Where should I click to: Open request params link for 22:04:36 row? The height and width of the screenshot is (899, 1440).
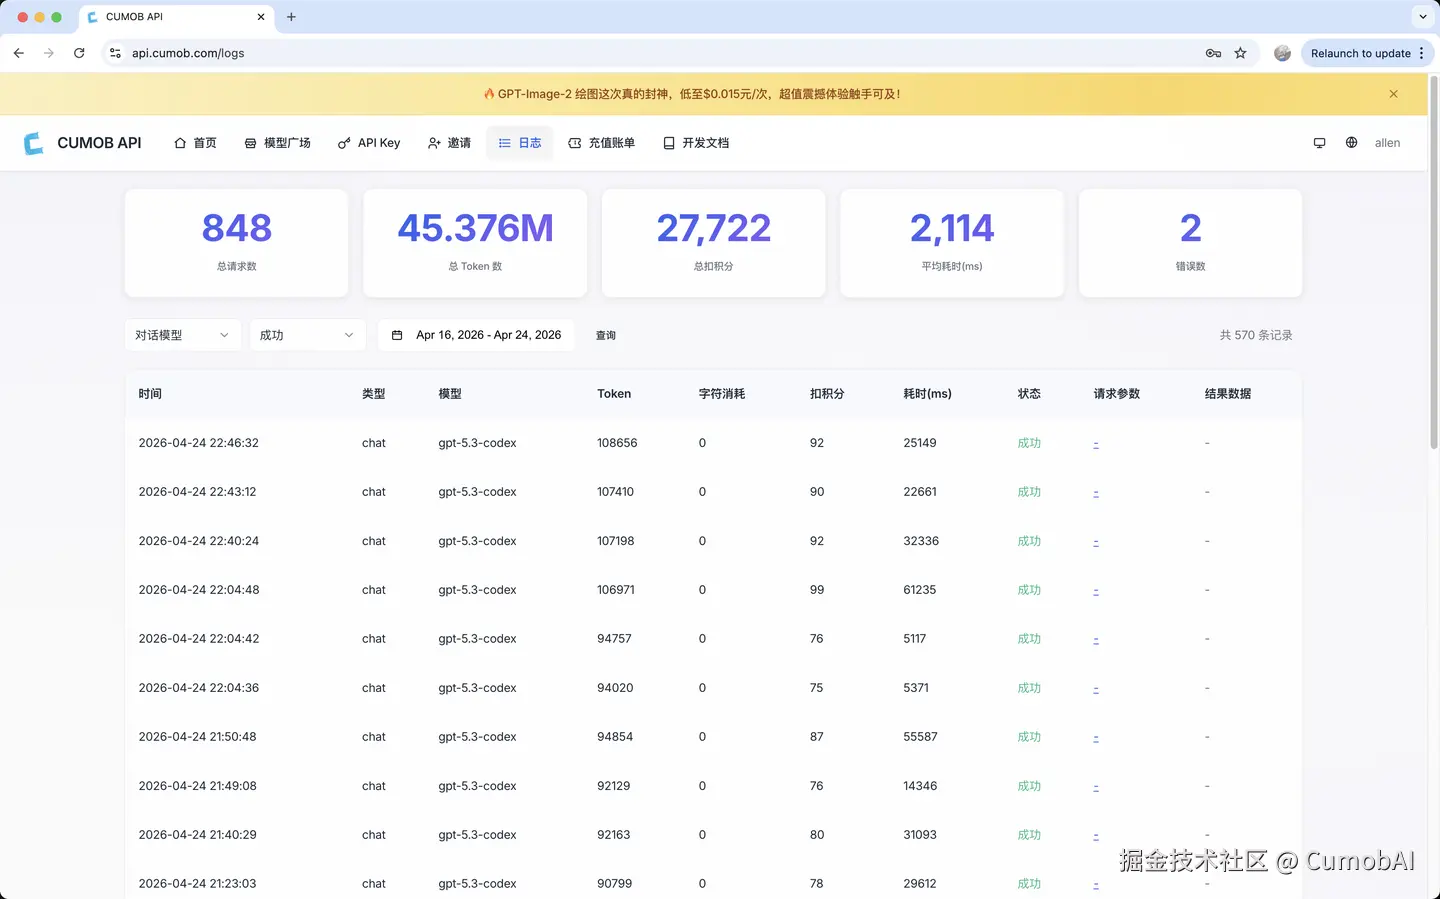coord(1096,688)
